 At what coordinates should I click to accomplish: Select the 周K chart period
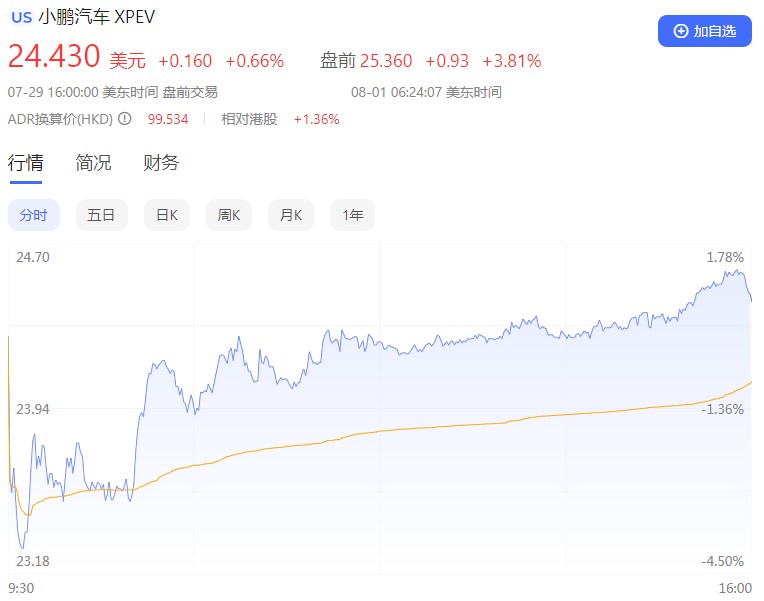point(229,215)
